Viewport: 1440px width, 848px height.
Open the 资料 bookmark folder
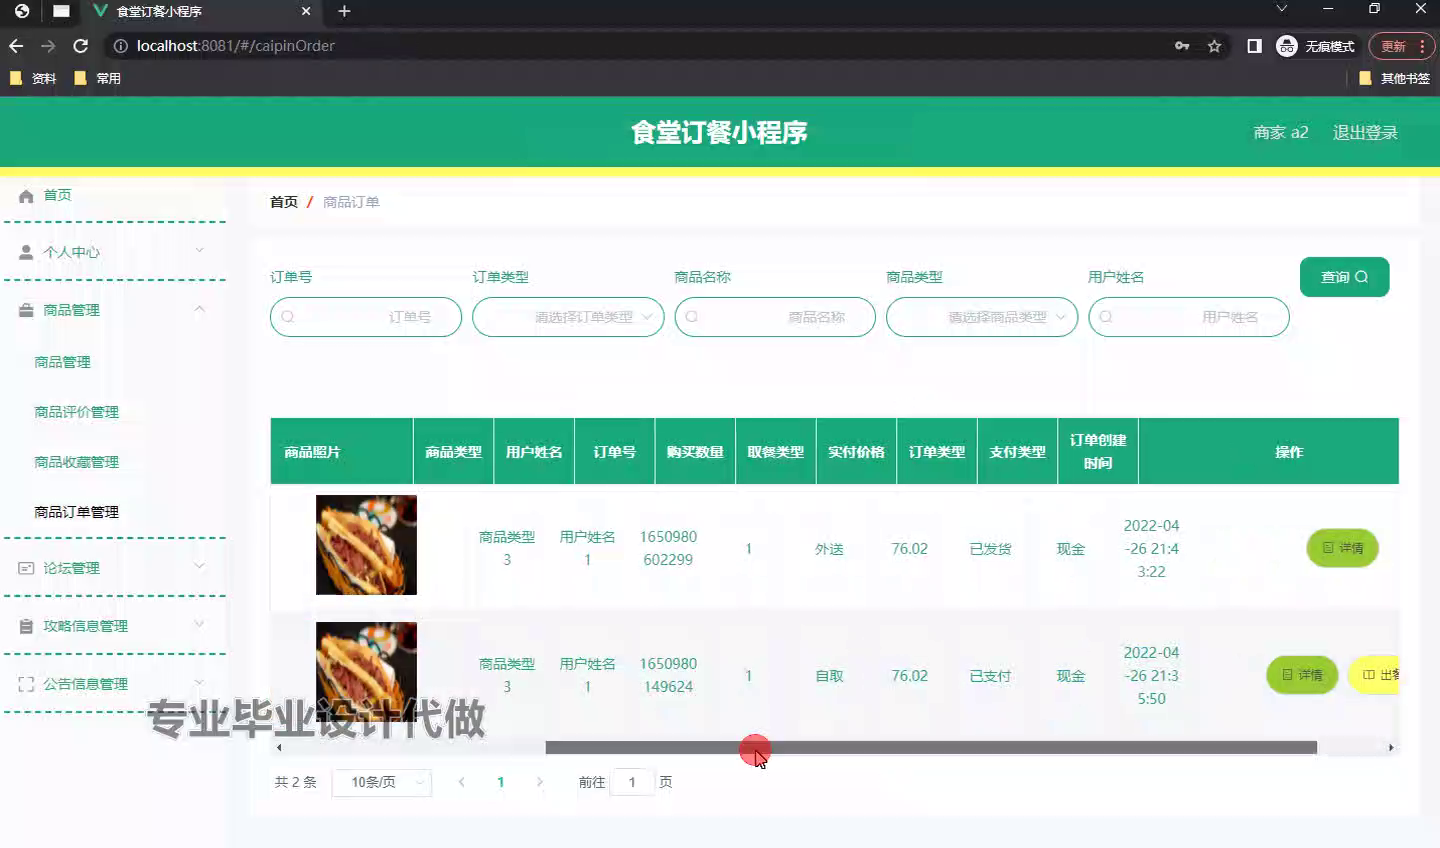click(33, 78)
